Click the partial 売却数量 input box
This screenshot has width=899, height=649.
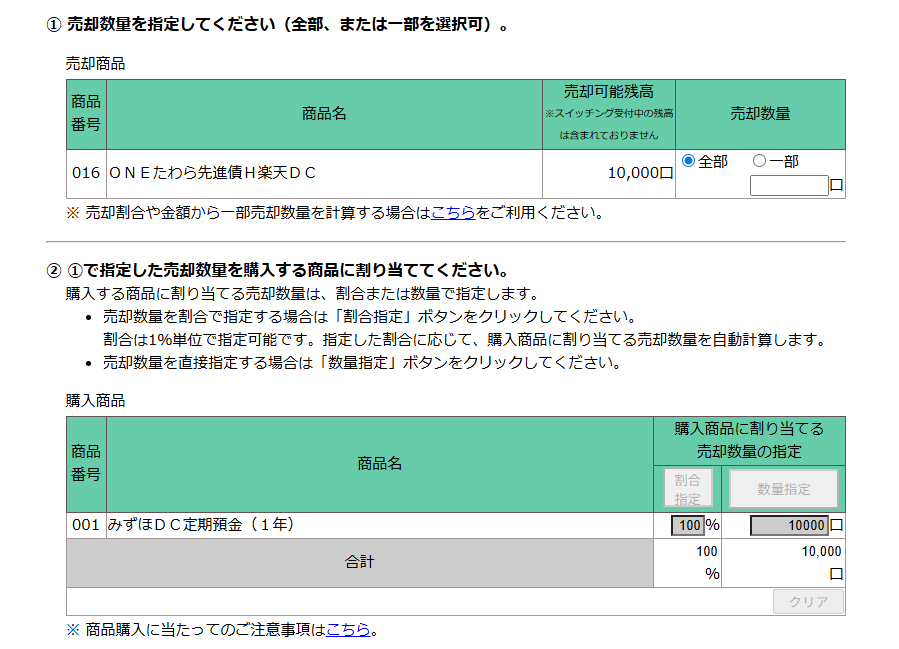click(789, 185)
